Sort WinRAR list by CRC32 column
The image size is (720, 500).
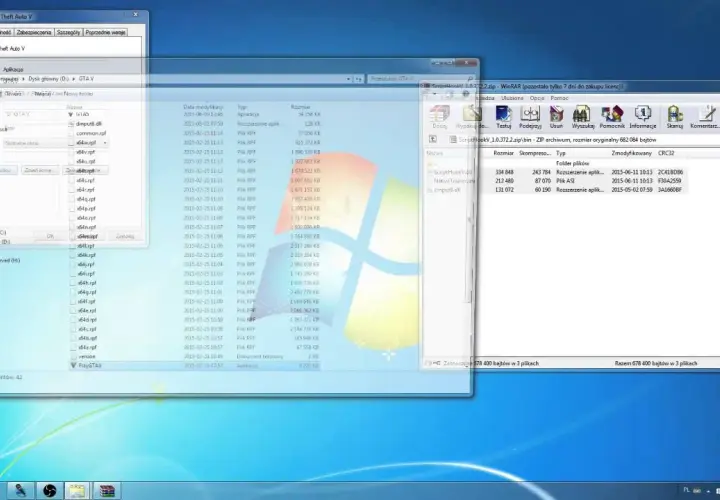click(x=666, y=153)
